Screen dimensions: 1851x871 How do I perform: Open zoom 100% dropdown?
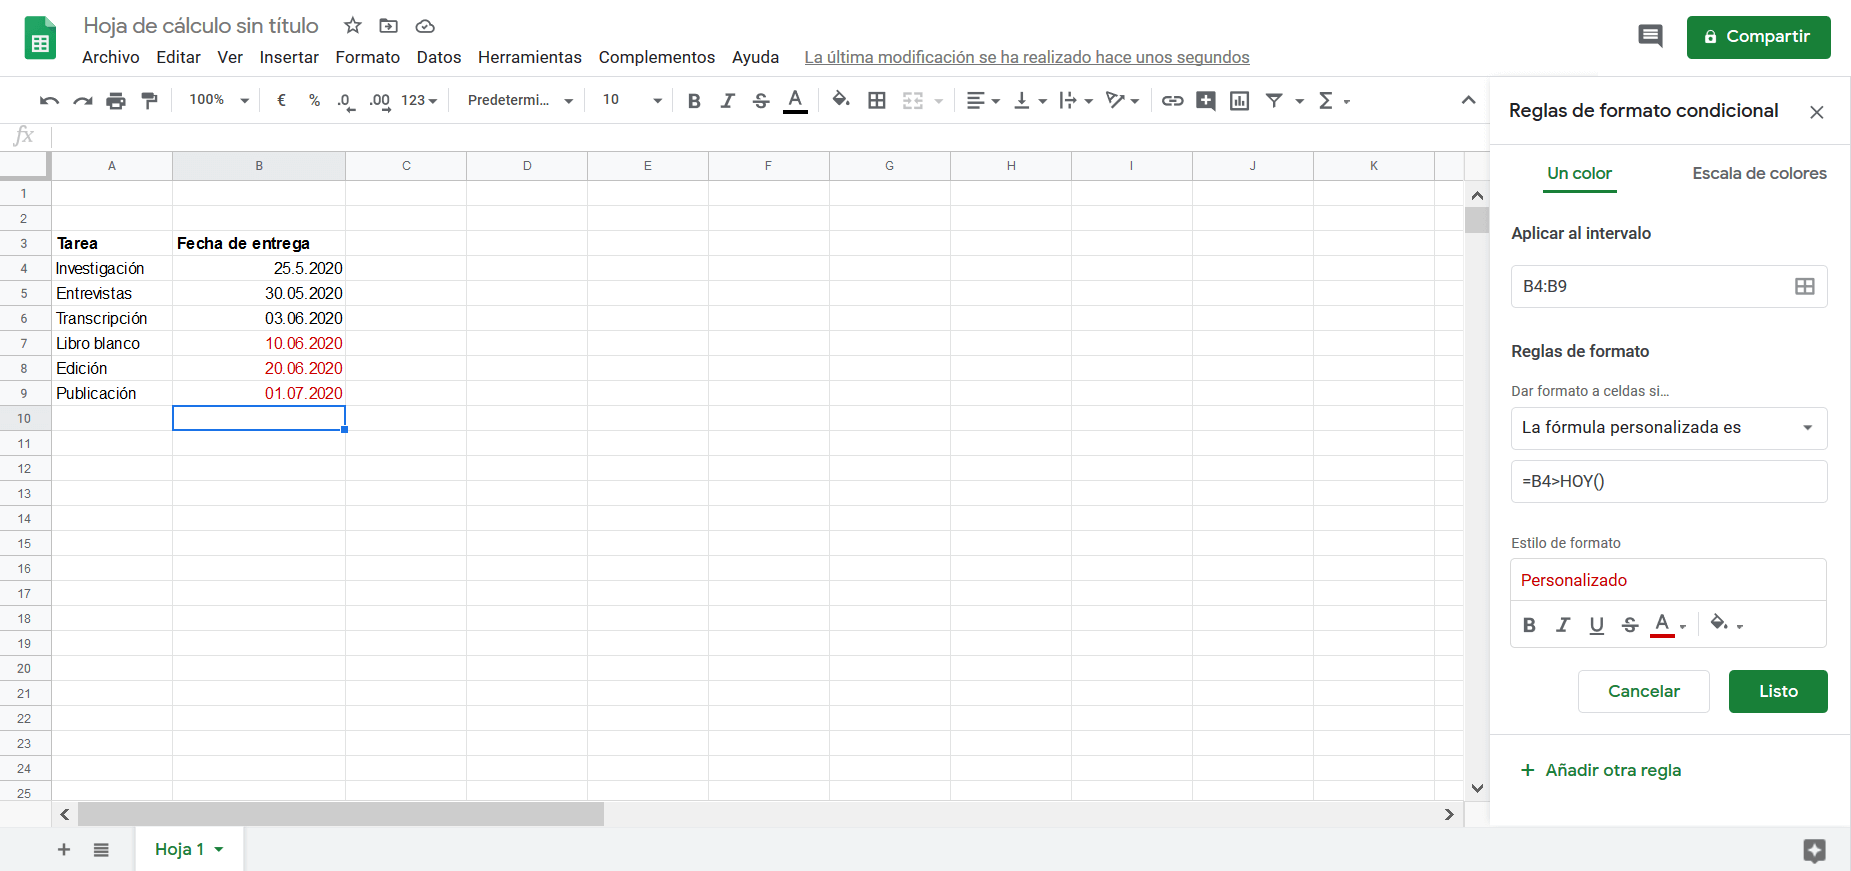tap(219, 100)
